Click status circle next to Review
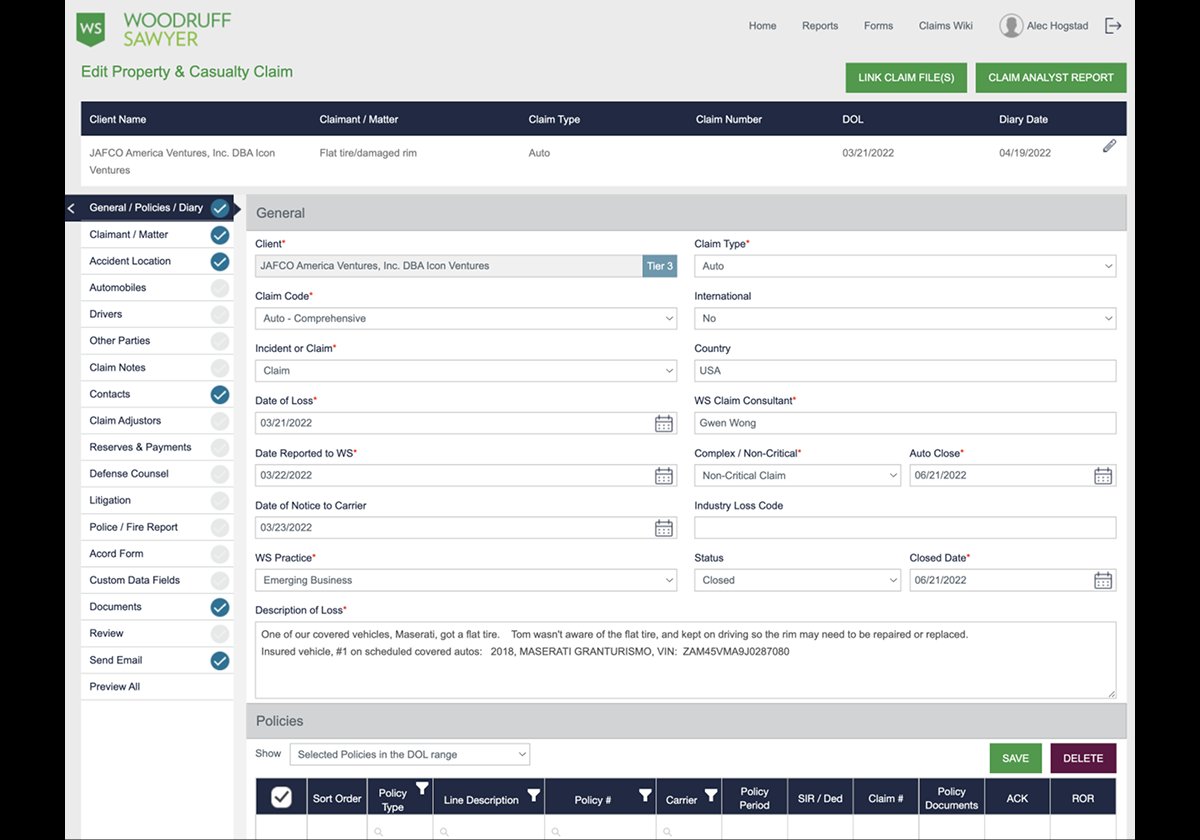 220,633
